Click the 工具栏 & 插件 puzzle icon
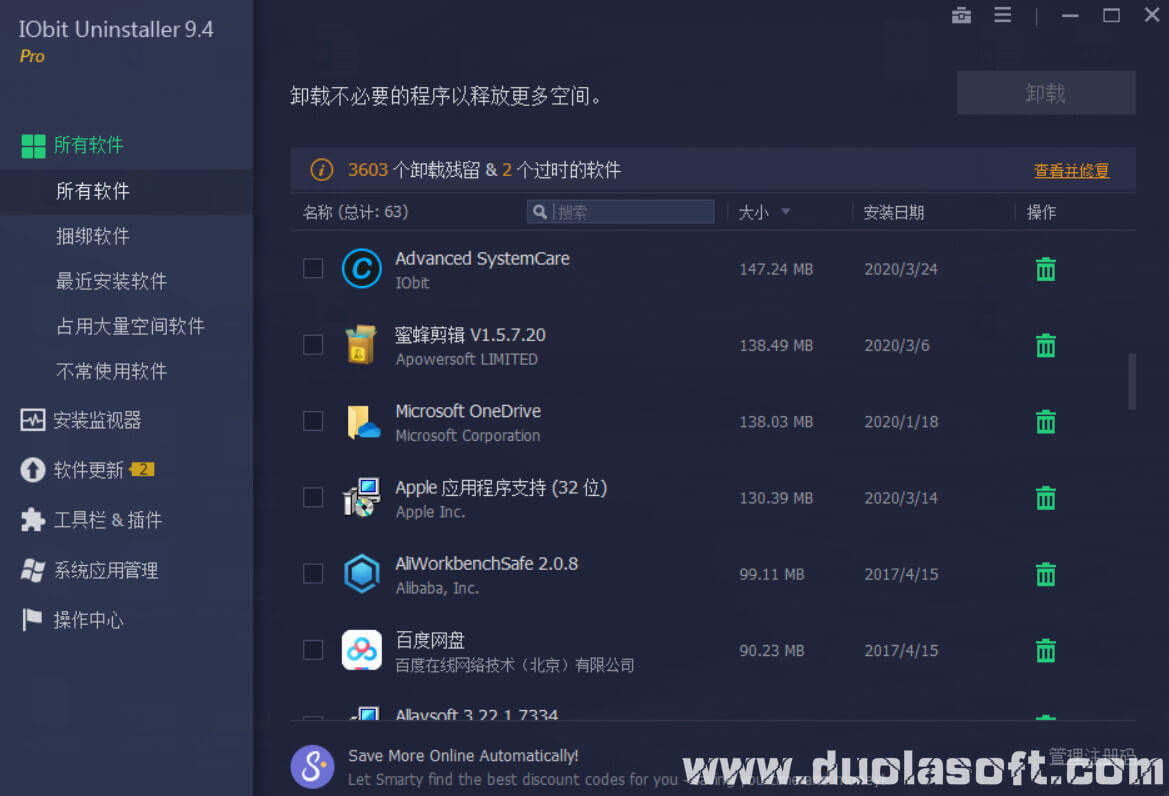1169x796 pixels. pyautogui.click(x=33, y=519)
